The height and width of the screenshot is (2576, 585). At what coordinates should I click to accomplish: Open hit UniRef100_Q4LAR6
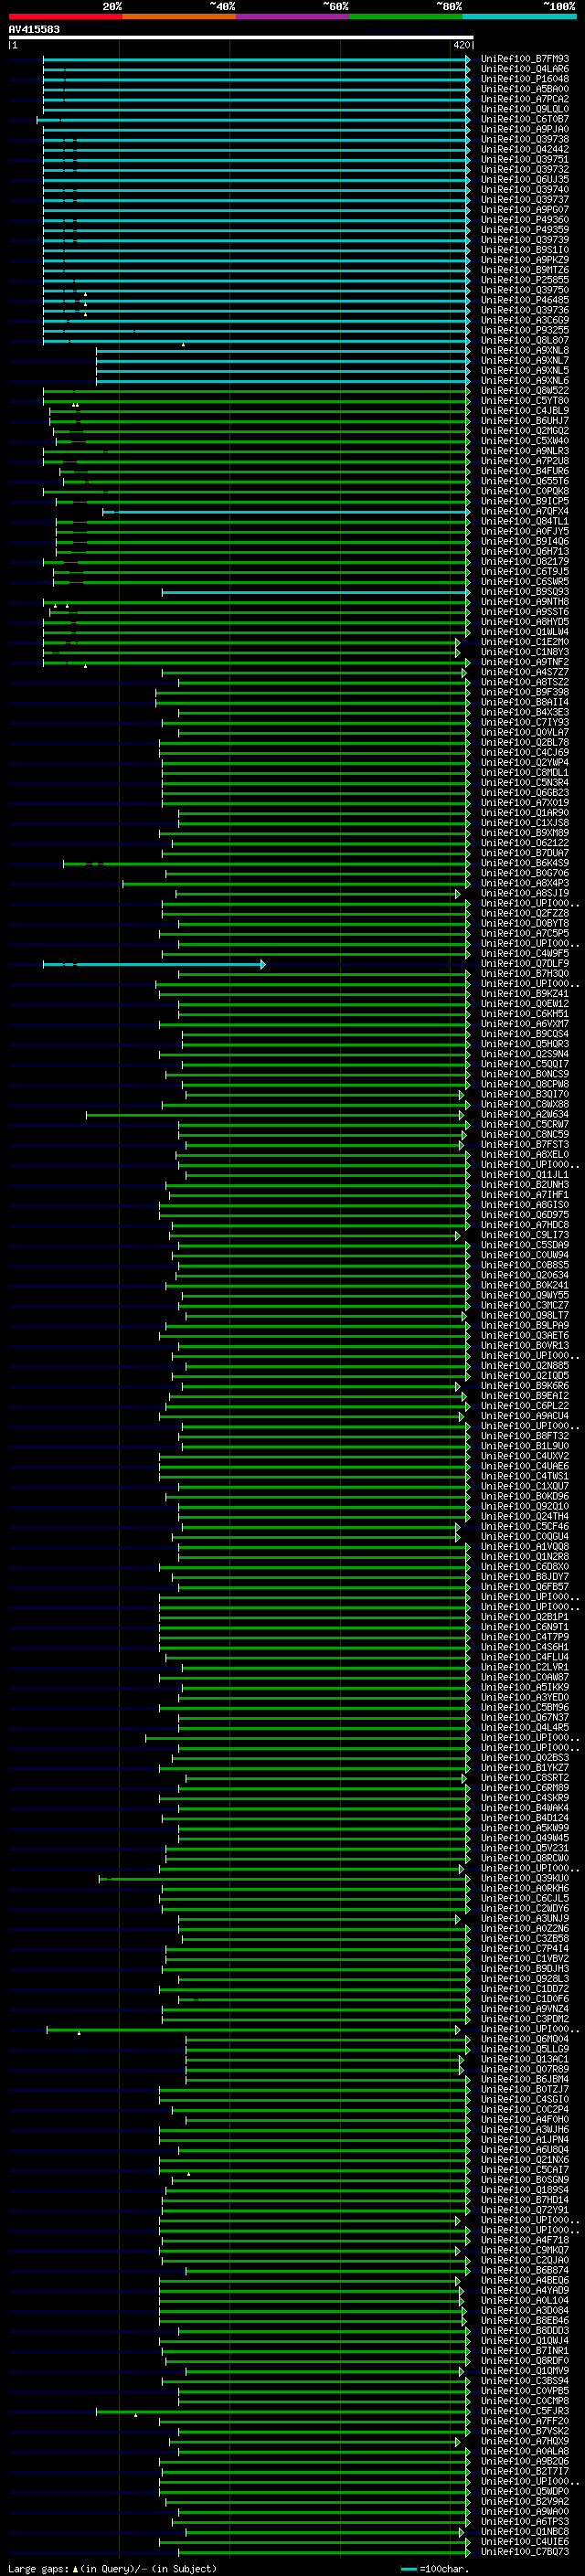524,69
